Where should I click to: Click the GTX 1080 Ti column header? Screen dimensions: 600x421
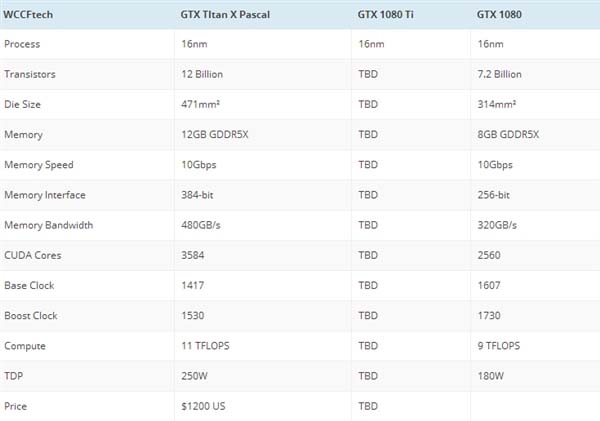click(388, 15)
